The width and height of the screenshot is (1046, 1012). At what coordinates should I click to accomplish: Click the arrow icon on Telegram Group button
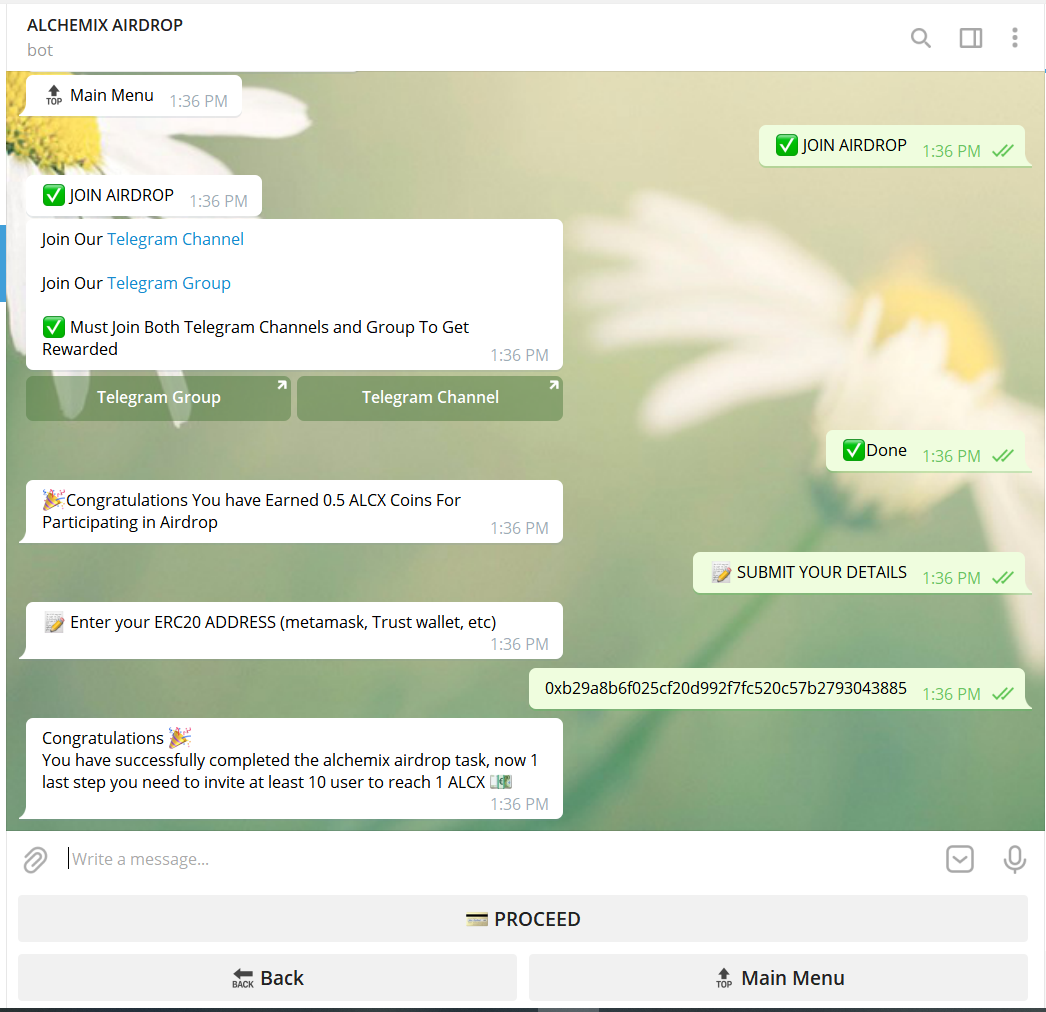pos(282,385)
